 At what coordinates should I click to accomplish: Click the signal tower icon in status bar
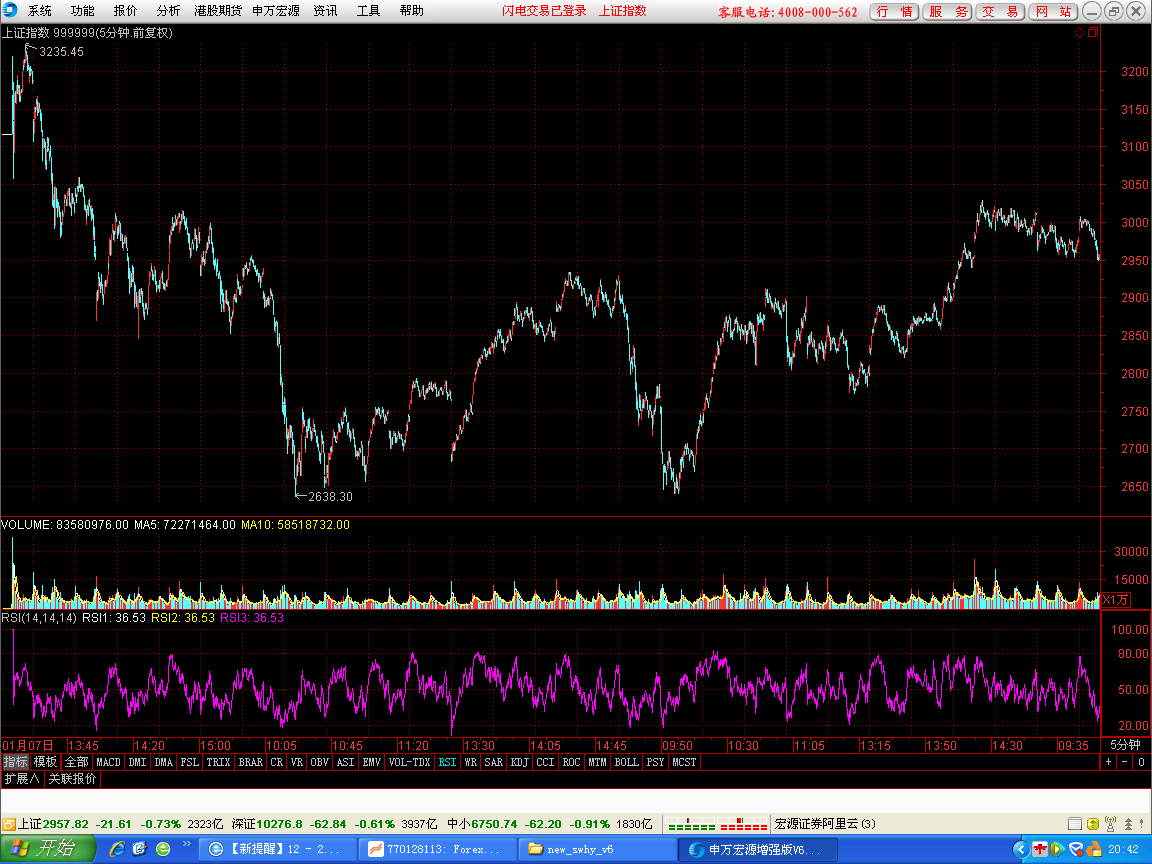coord(1110,824)
